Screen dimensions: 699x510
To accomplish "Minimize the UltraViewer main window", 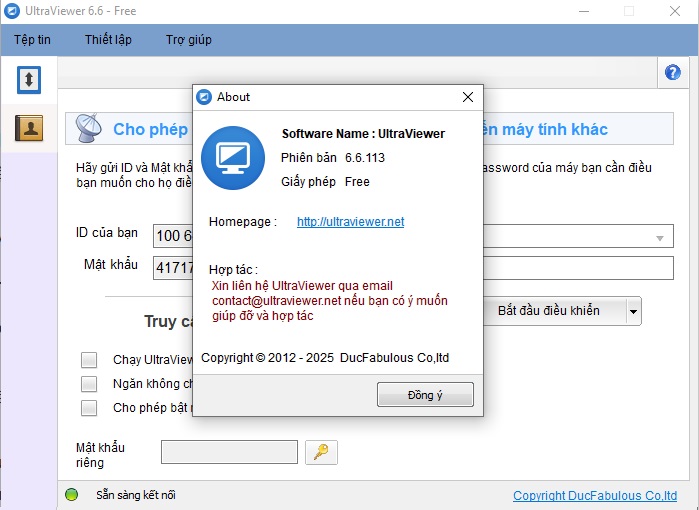I will click(584, 11).
